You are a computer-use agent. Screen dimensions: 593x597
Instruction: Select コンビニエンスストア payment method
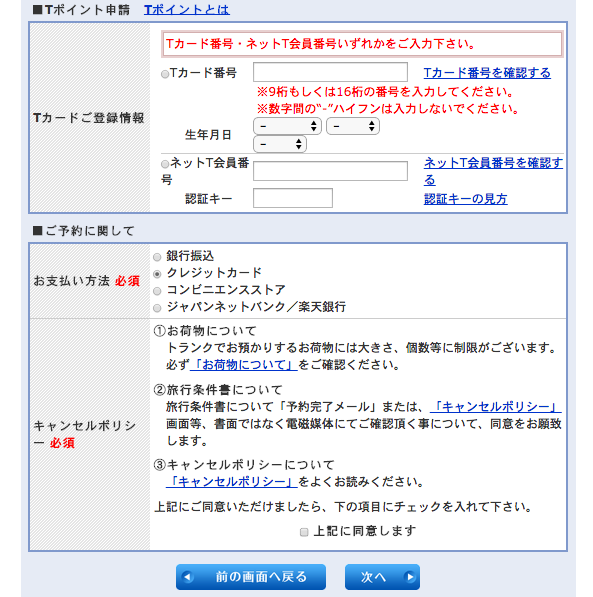click(157, 291)
